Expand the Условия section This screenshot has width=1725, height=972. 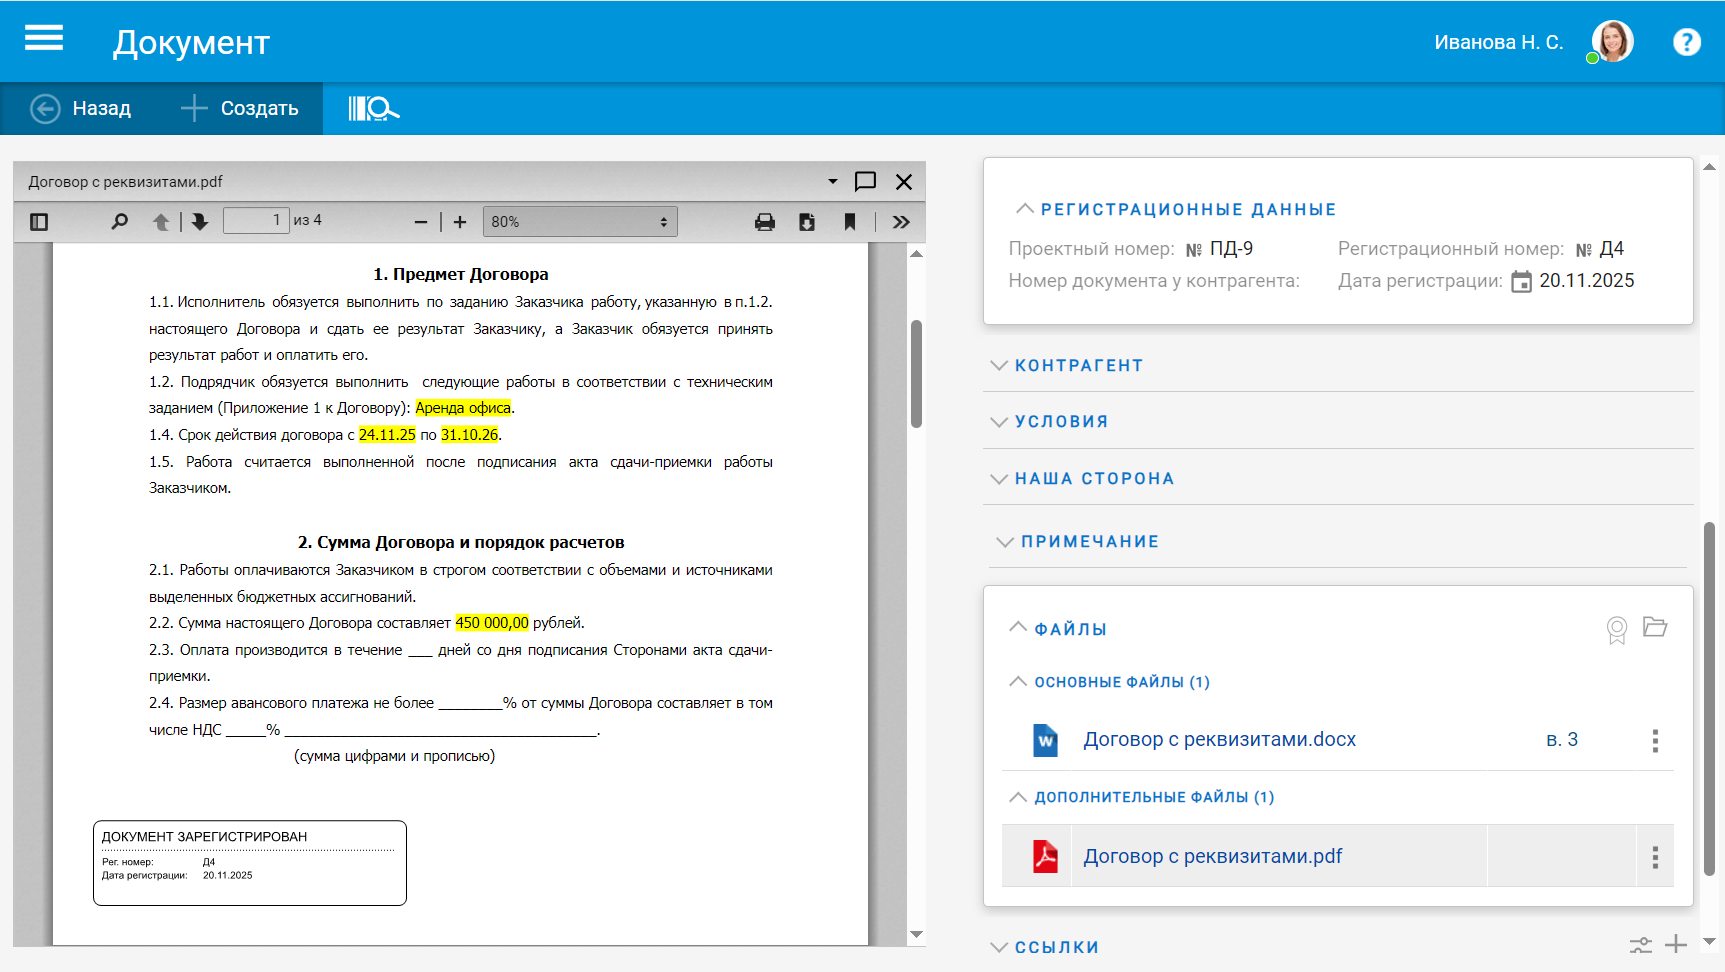1061,422
